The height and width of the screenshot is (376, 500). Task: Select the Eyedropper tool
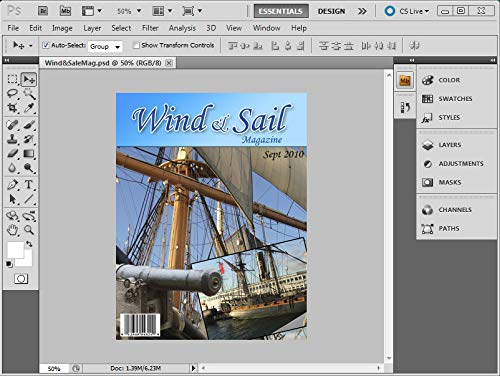pyautogui.click(x=29, y=108)
